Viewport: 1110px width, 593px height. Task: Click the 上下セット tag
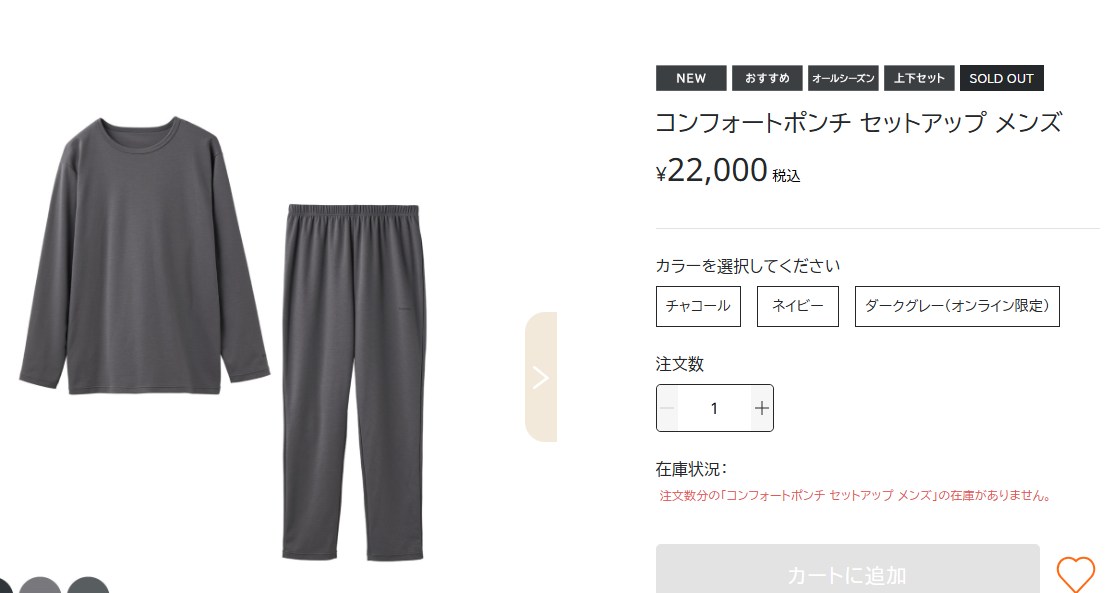coord(919,78)
